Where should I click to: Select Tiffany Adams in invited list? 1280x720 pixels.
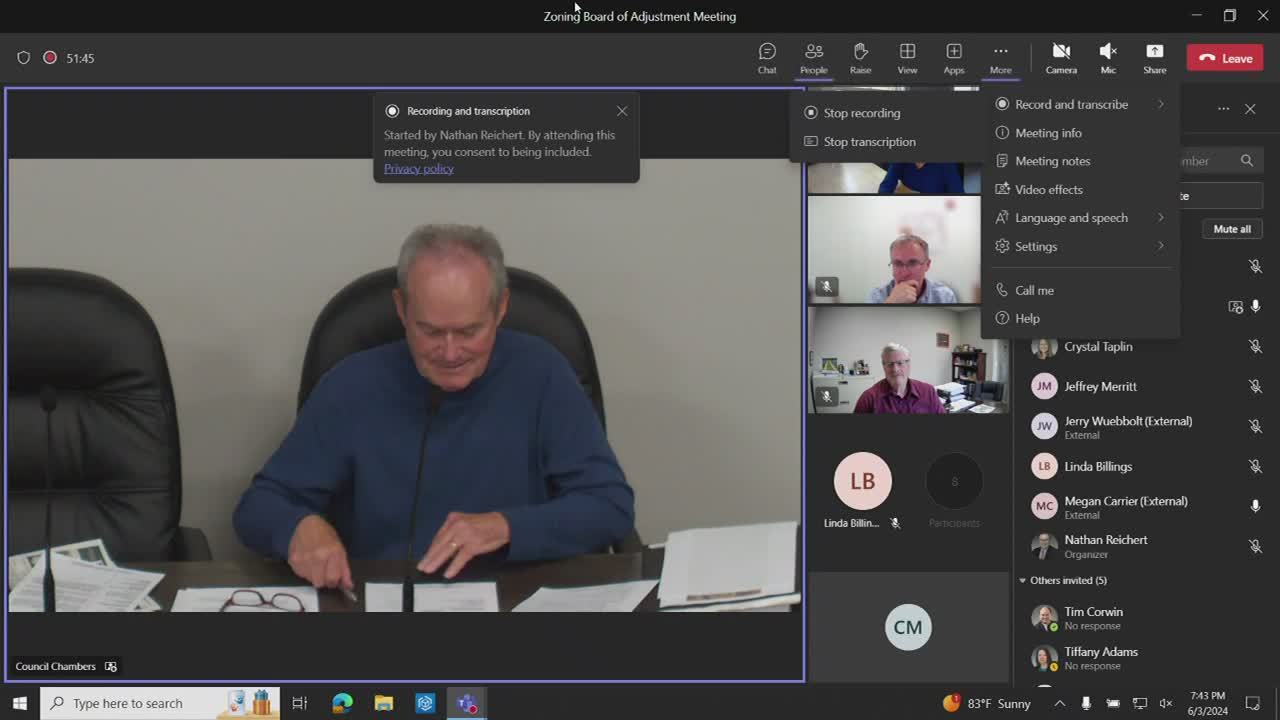point(1146,658)
